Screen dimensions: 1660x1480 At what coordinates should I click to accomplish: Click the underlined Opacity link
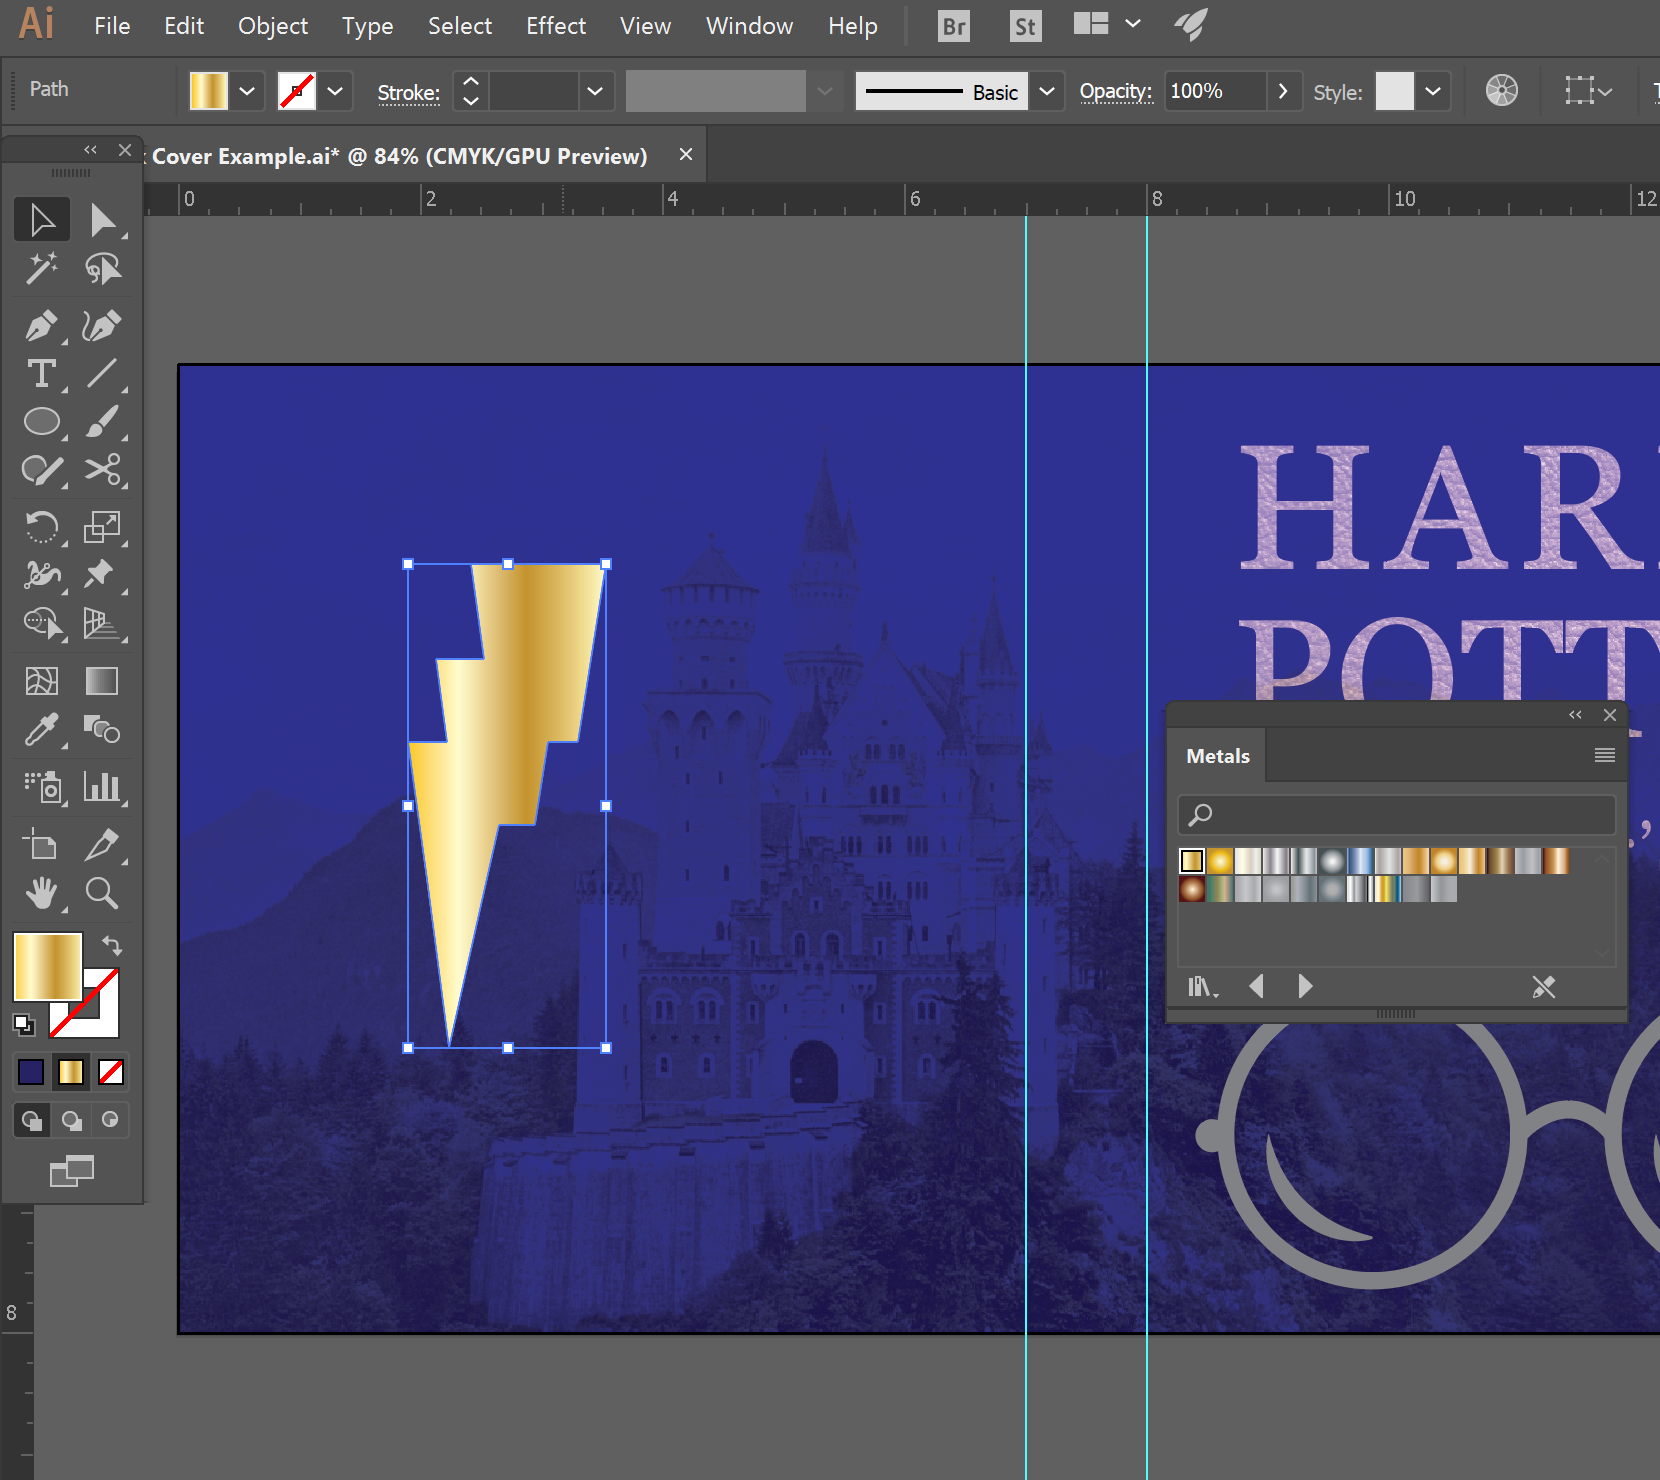tap(1115, 90)
